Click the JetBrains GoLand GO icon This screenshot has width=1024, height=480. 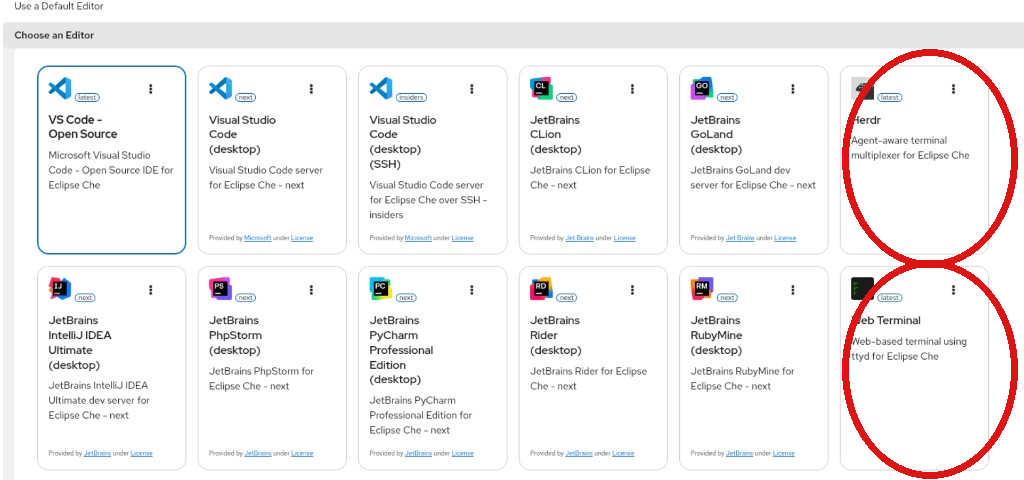tap(703, 88)
